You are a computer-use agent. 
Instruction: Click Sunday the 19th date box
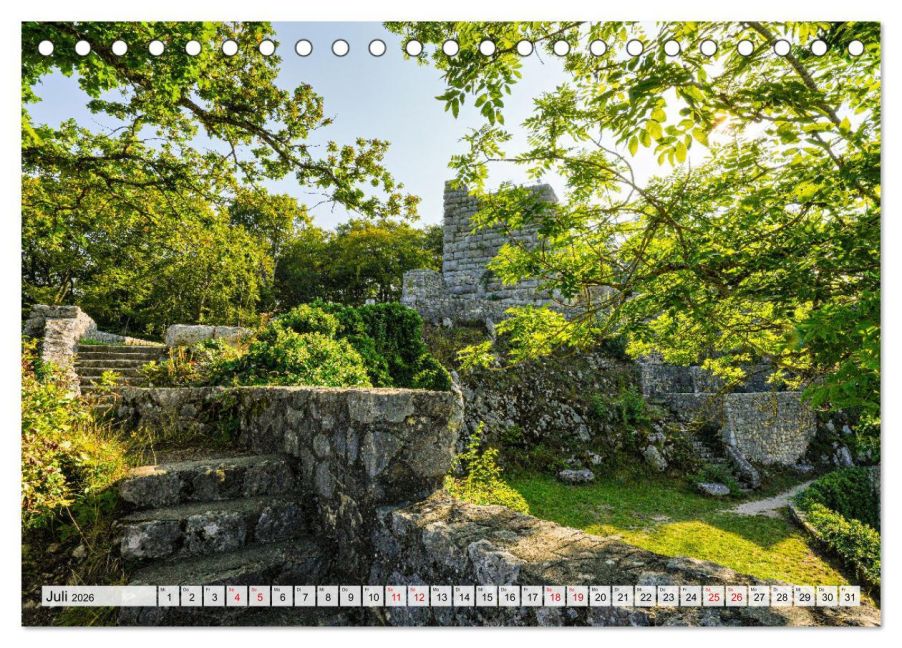tap(577, 596)
